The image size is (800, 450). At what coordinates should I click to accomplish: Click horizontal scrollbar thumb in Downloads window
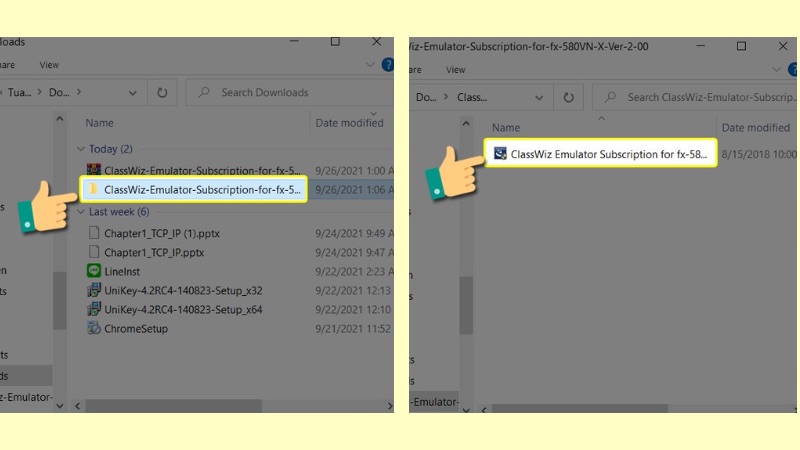173,406
